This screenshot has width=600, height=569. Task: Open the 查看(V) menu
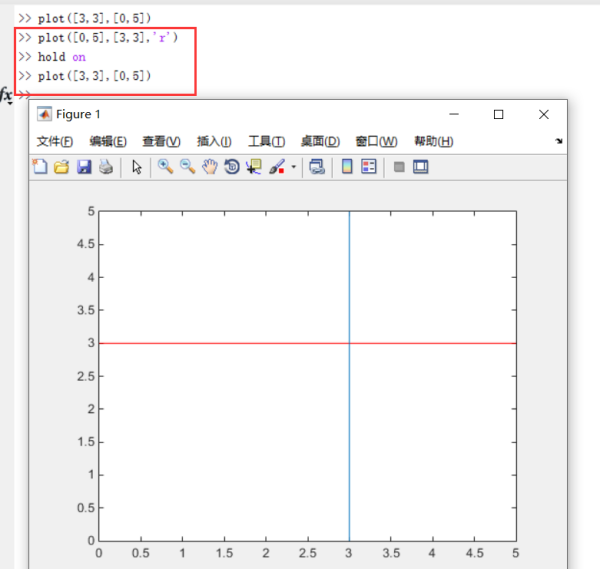point(161,141)
